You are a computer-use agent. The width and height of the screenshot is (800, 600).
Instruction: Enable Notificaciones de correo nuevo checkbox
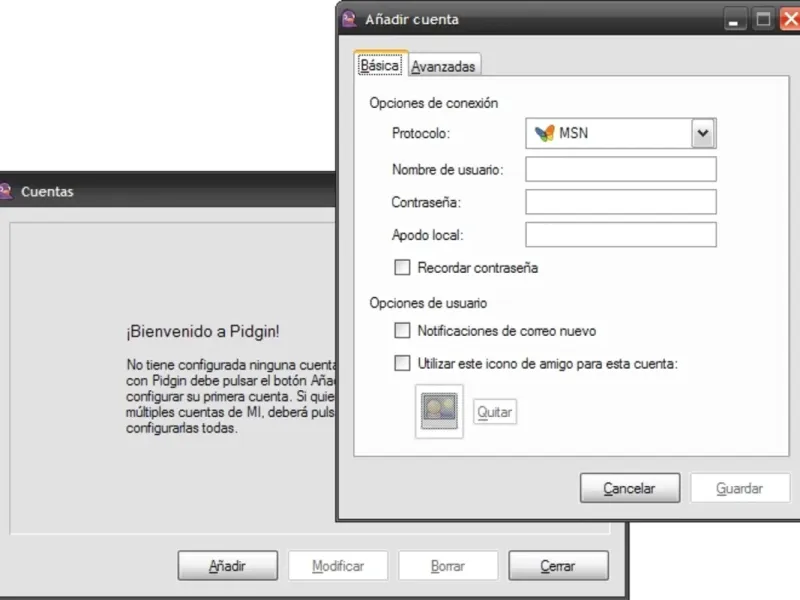point(402,331)
